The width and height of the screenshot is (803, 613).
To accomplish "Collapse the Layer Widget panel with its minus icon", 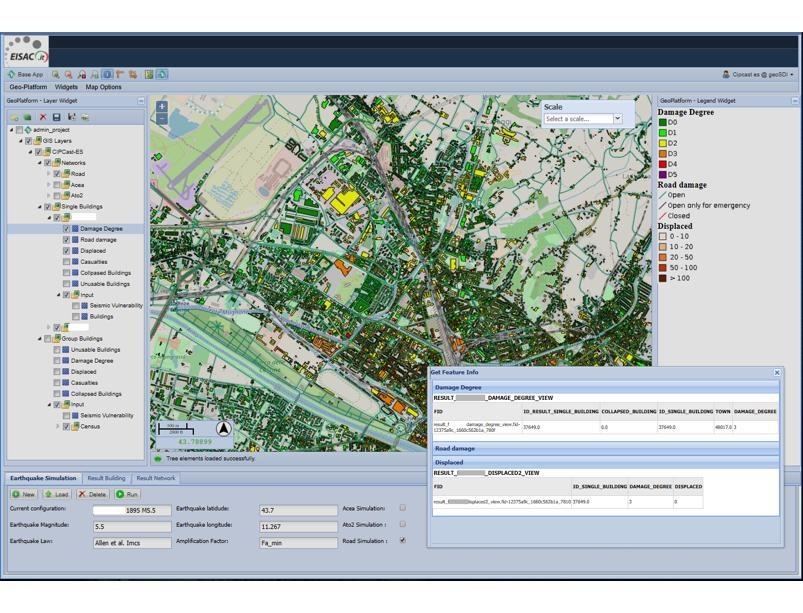I will (141, 101).
